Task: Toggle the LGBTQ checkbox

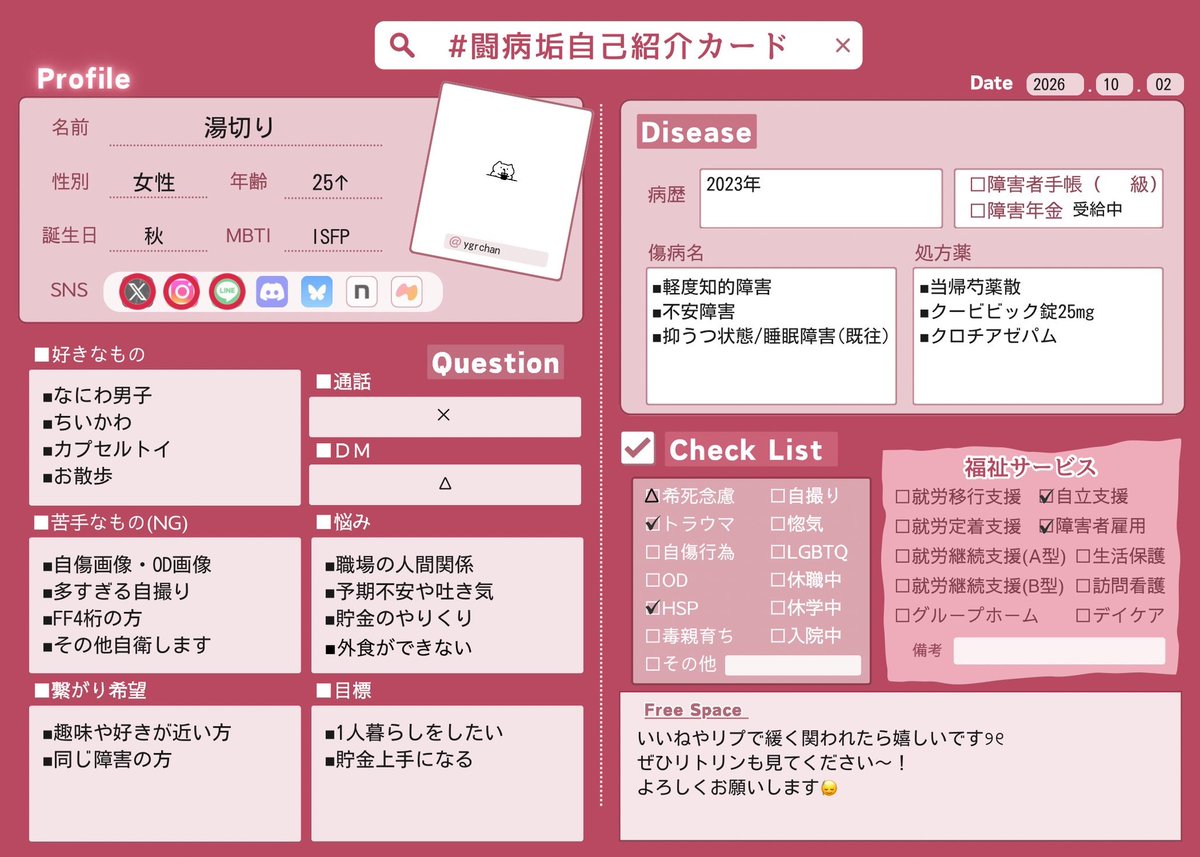Action: point(778,551)
